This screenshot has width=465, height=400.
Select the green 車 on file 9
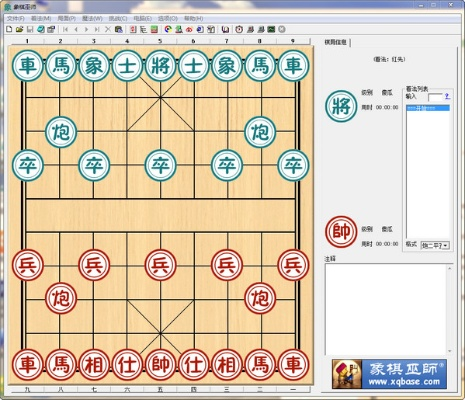tap(293, 66)
